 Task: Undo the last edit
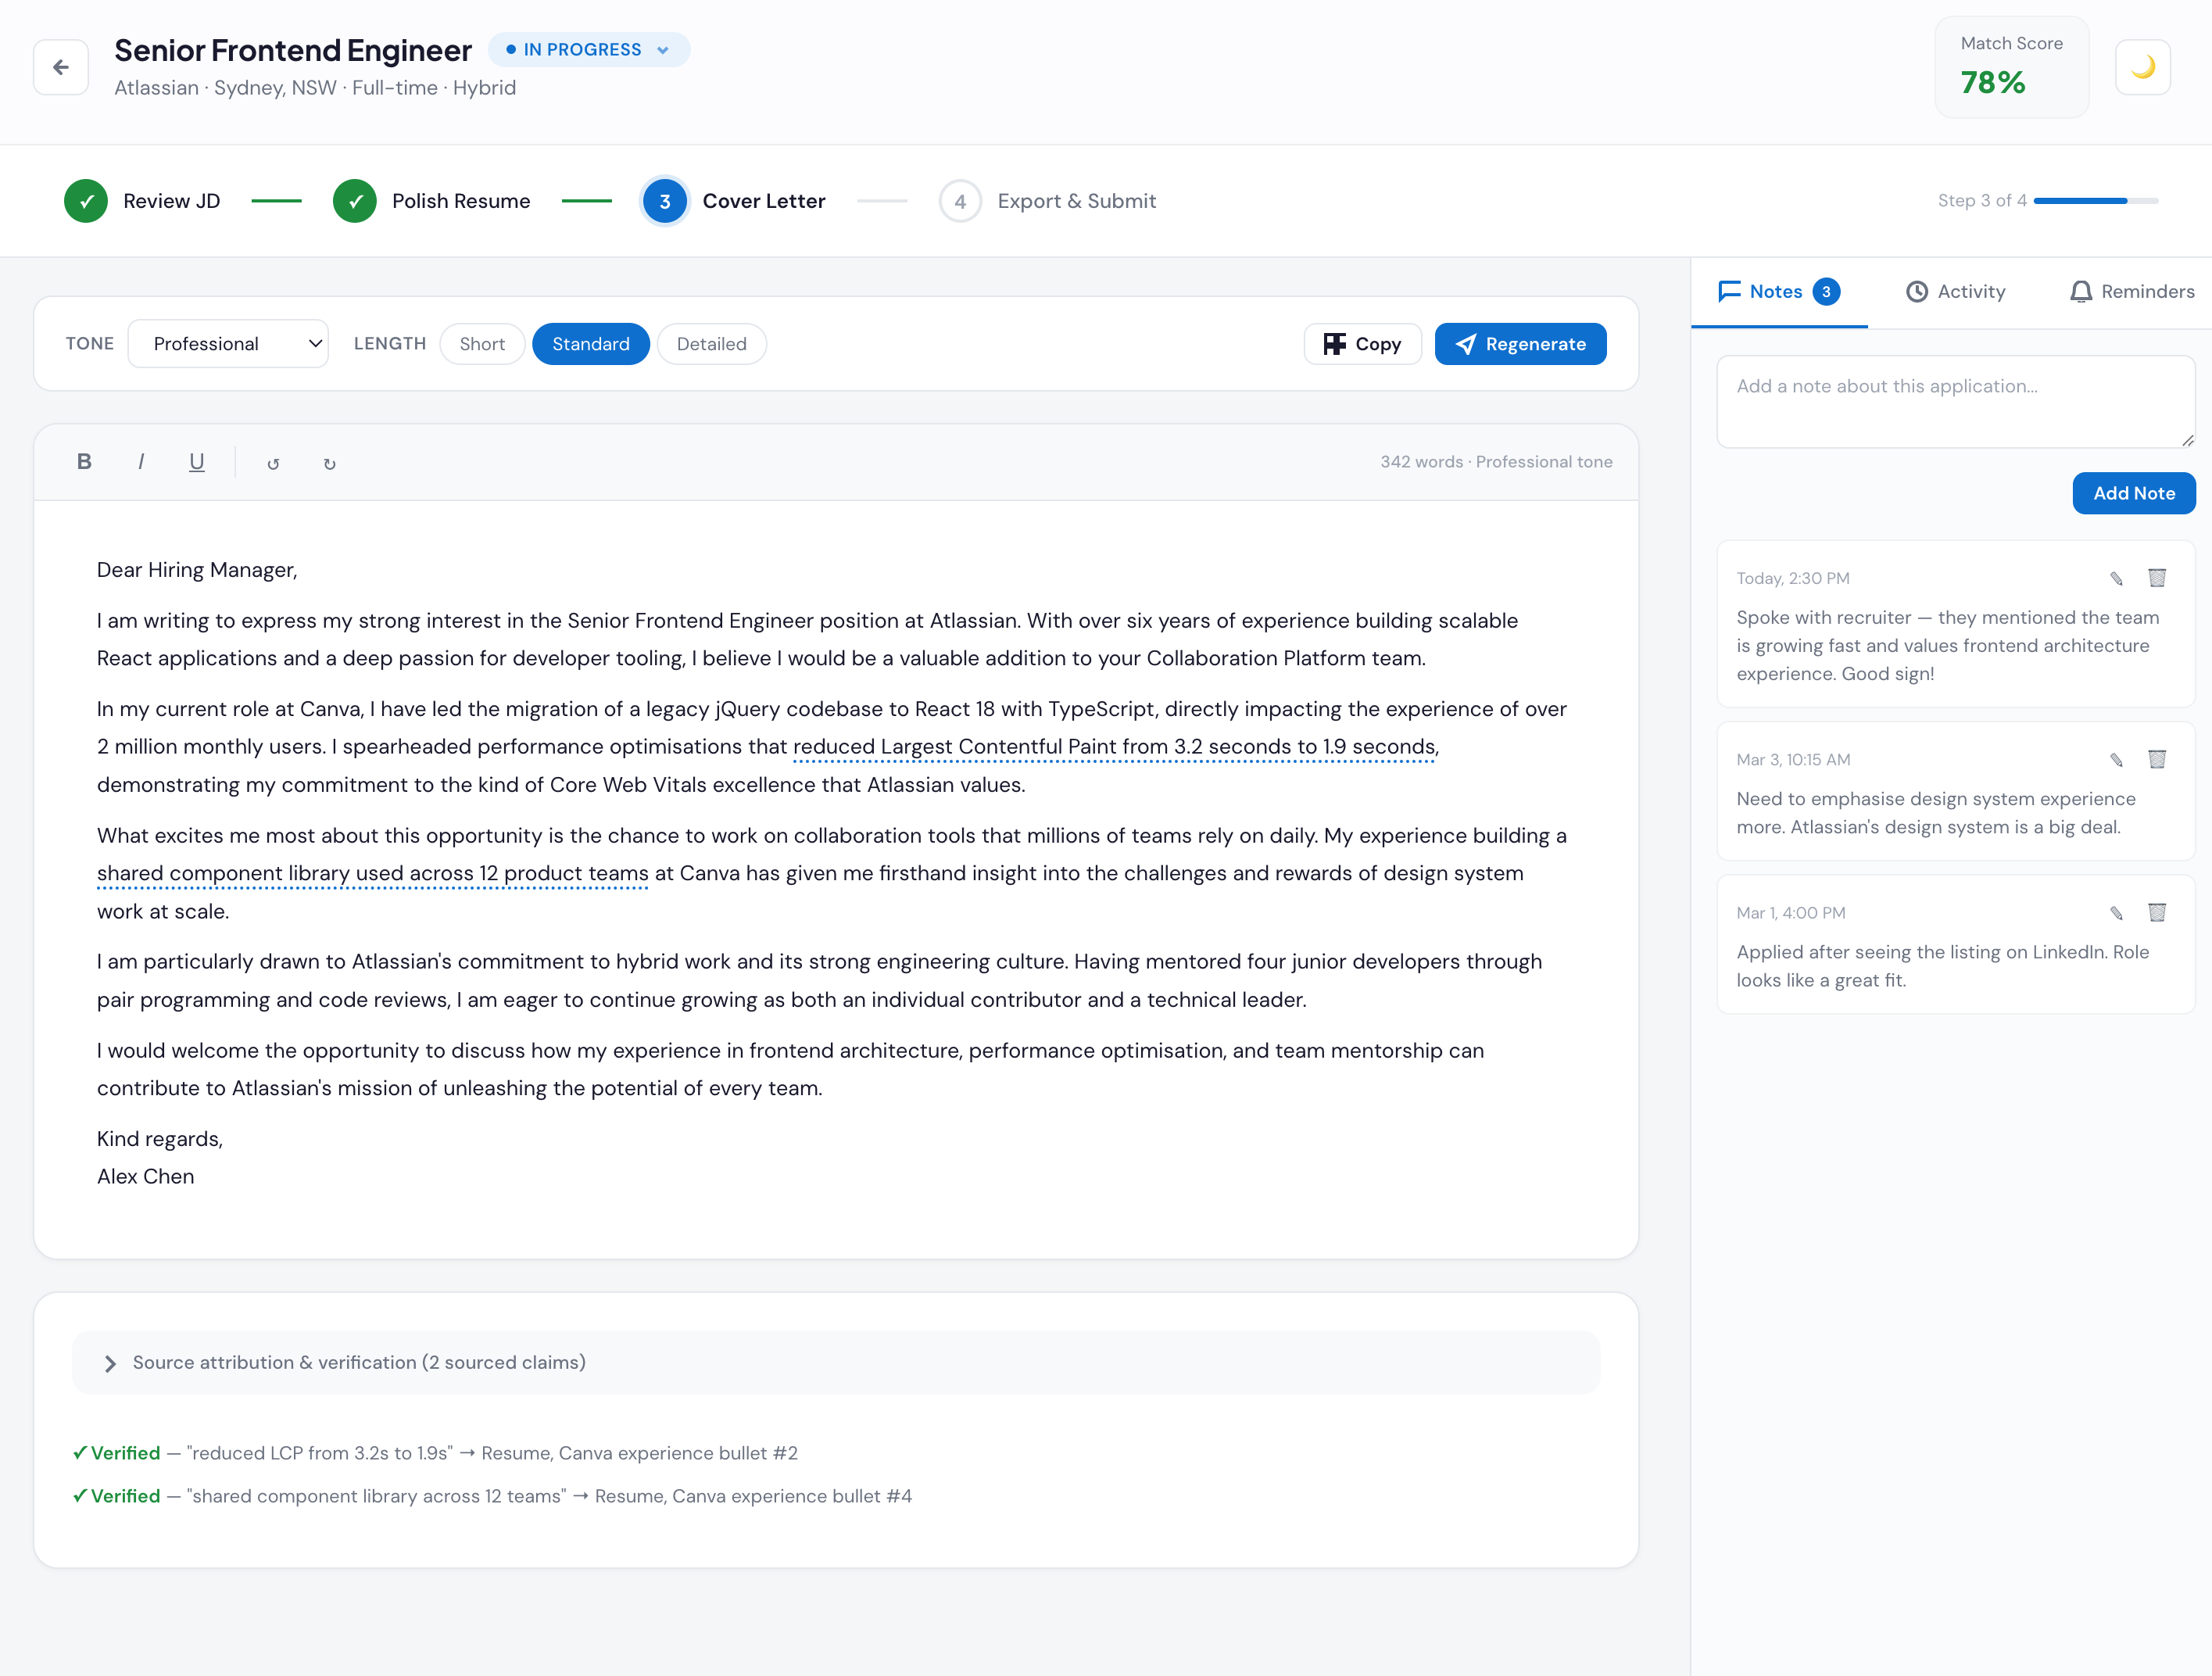[272, 461]
